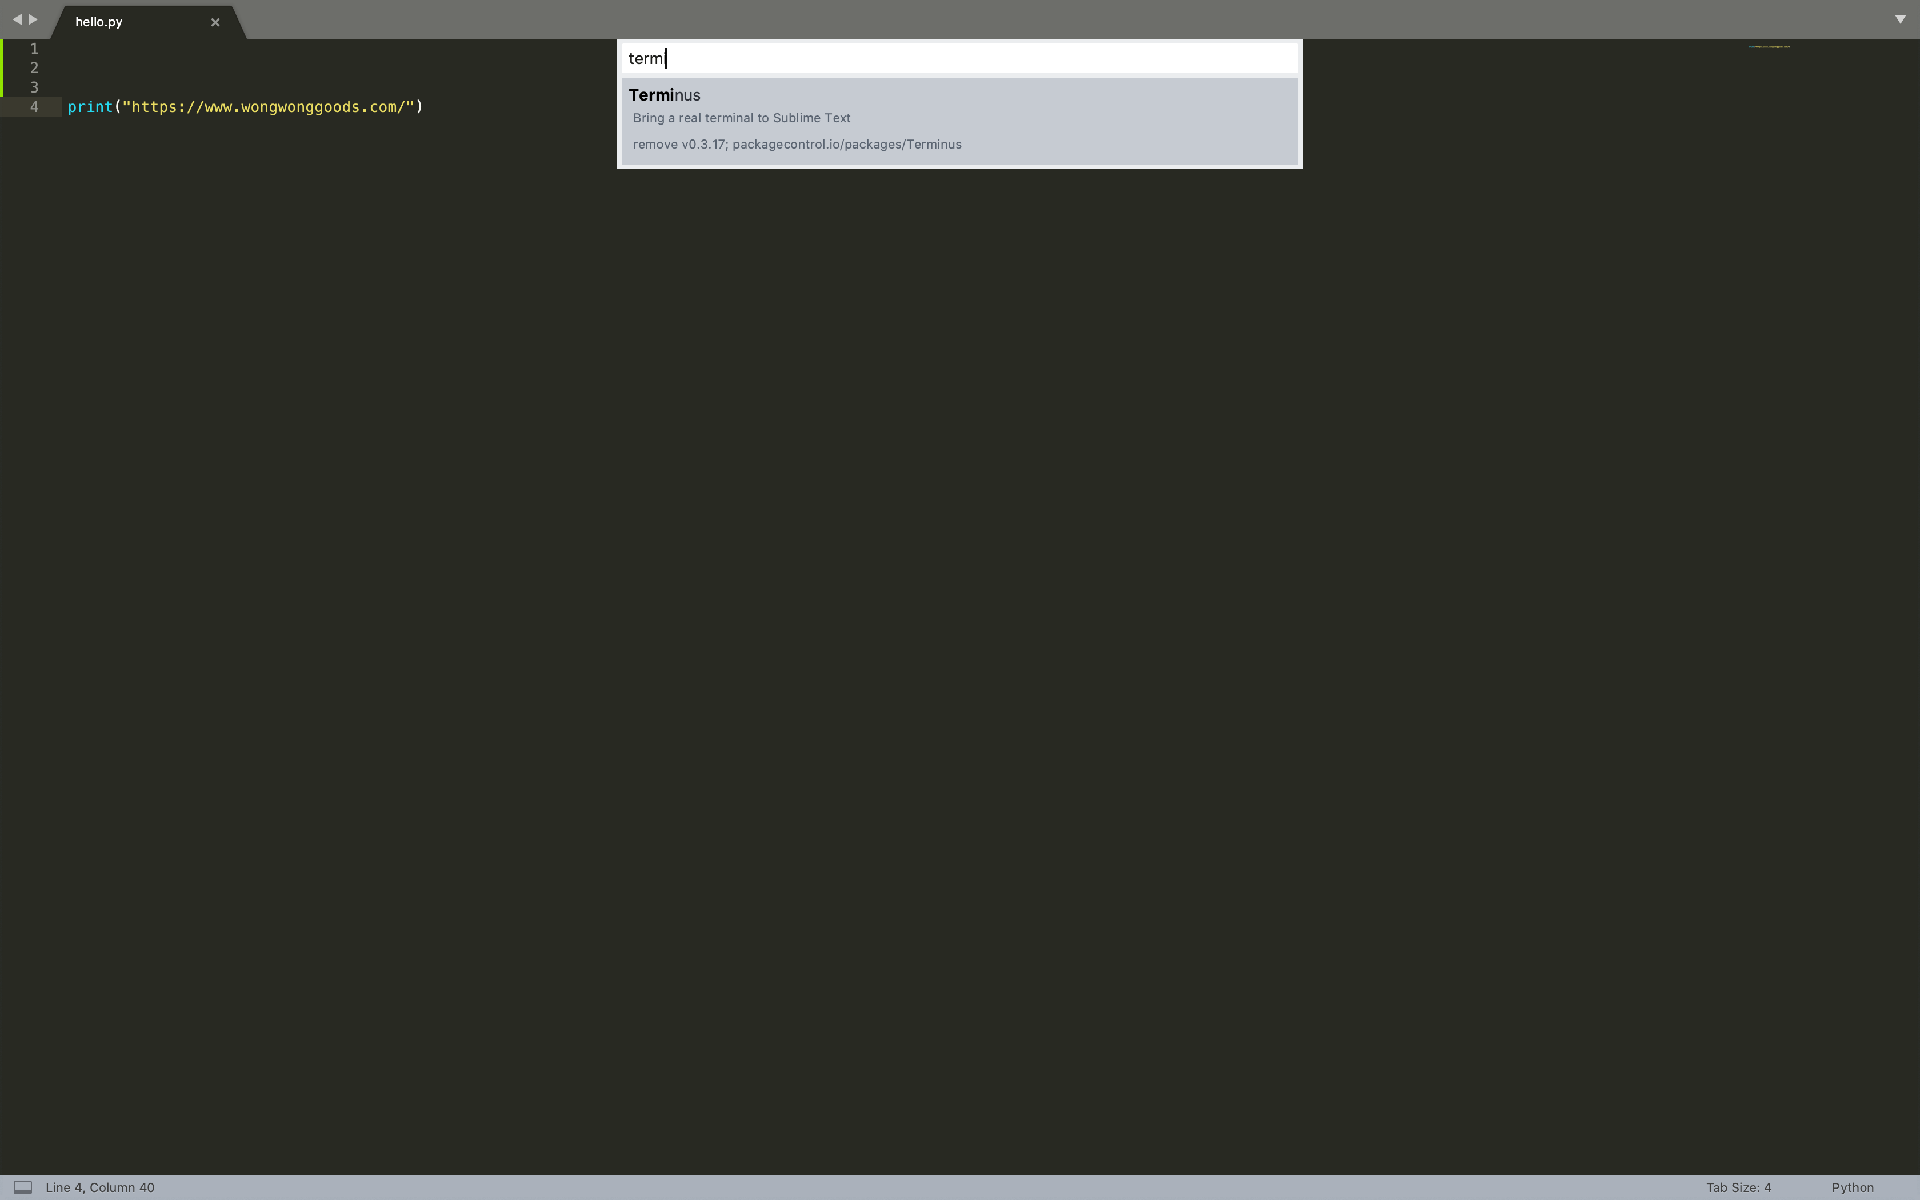Open the panel switcher icon in status bar
1920x1200 pixels.
(23, 1188)
